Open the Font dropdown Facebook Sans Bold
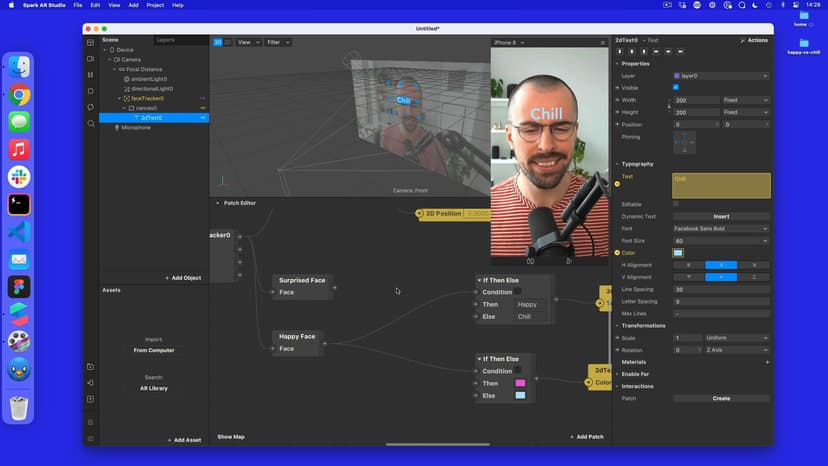The image size is (828, 466). 721,229
